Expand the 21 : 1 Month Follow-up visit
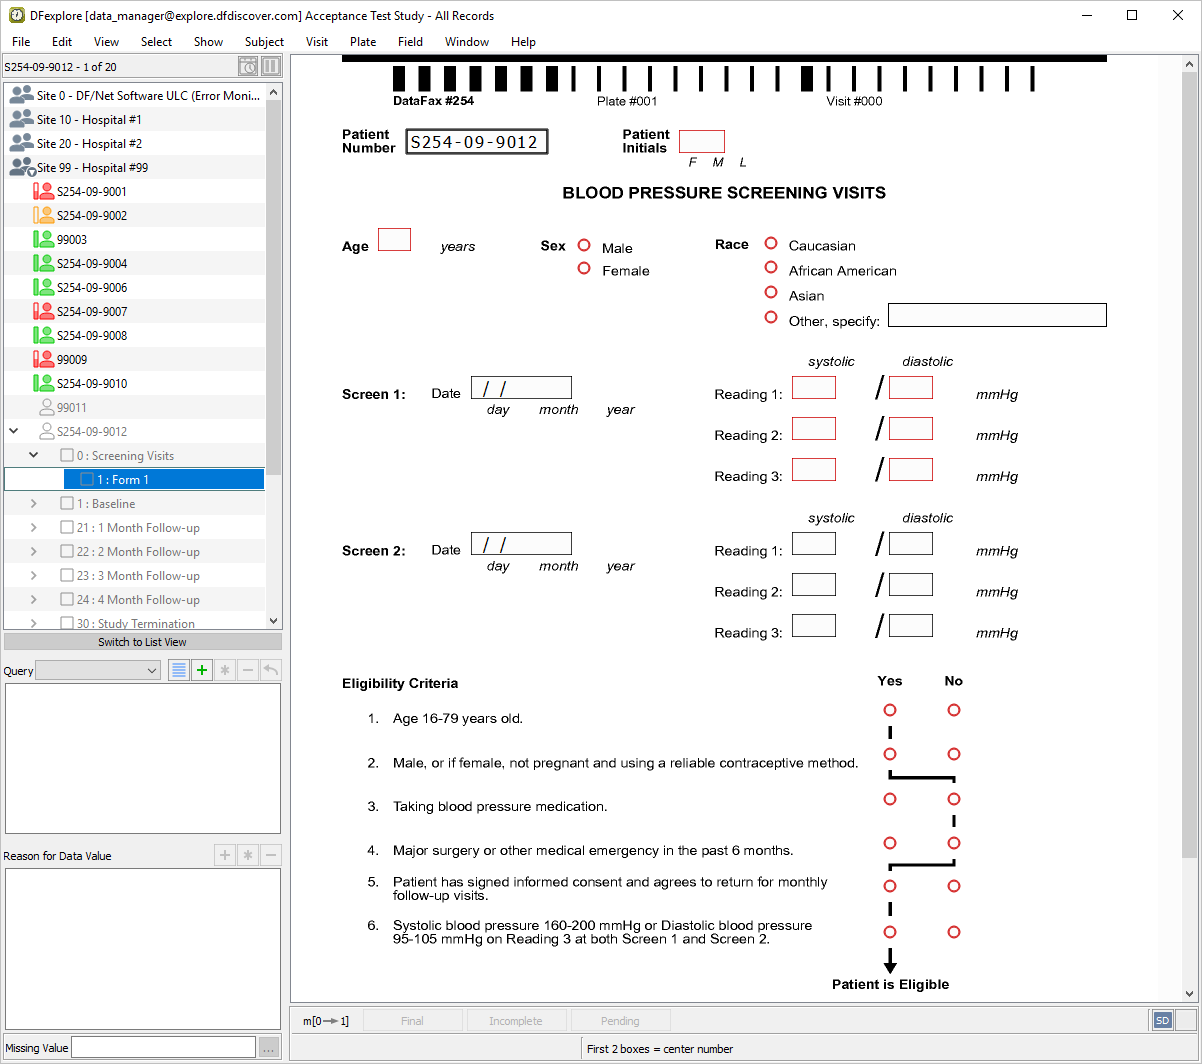Viewport: 1202px width, 1064px height. pyautogui.click(x=34, y=528)
